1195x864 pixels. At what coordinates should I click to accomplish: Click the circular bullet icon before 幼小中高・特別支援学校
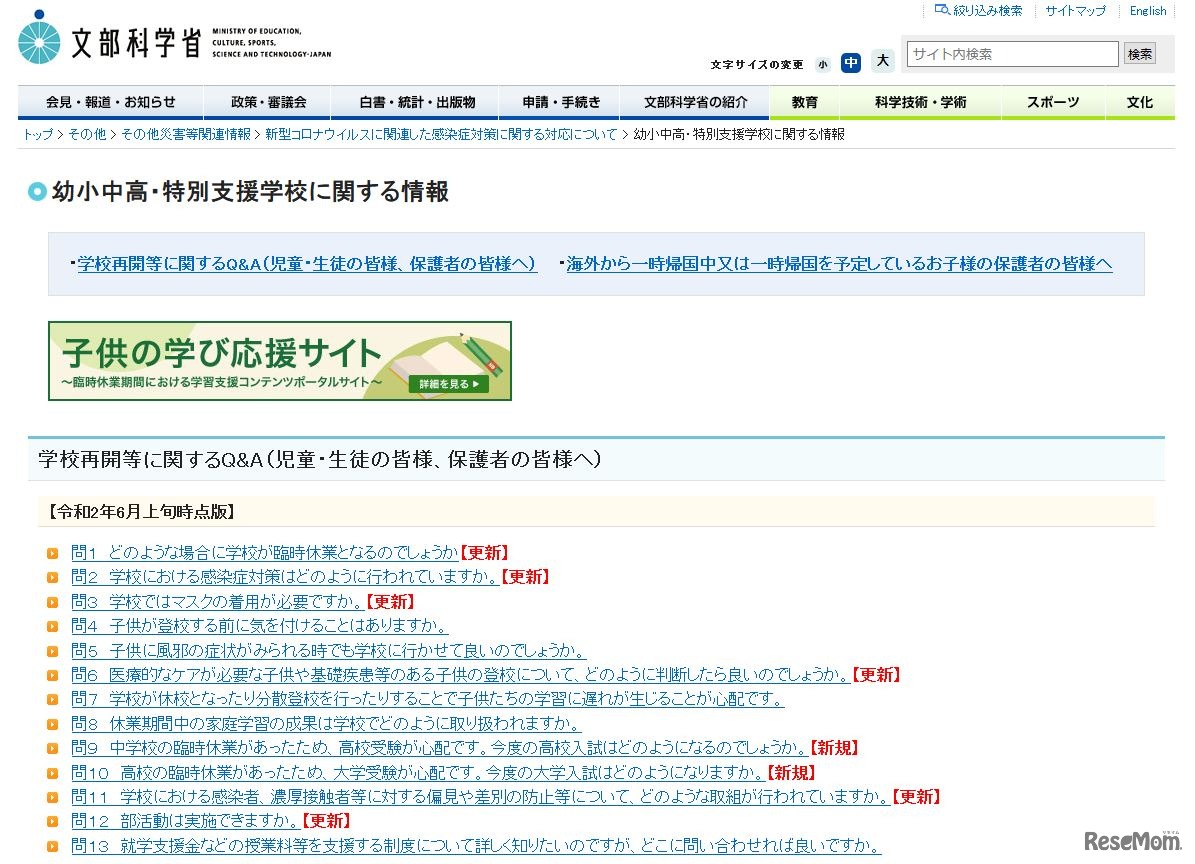[x=38, y=190]
